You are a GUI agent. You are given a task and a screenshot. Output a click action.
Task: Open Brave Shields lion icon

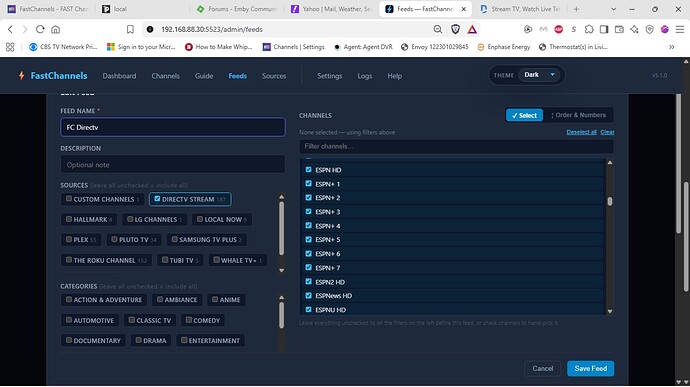[x=455, y=29]
